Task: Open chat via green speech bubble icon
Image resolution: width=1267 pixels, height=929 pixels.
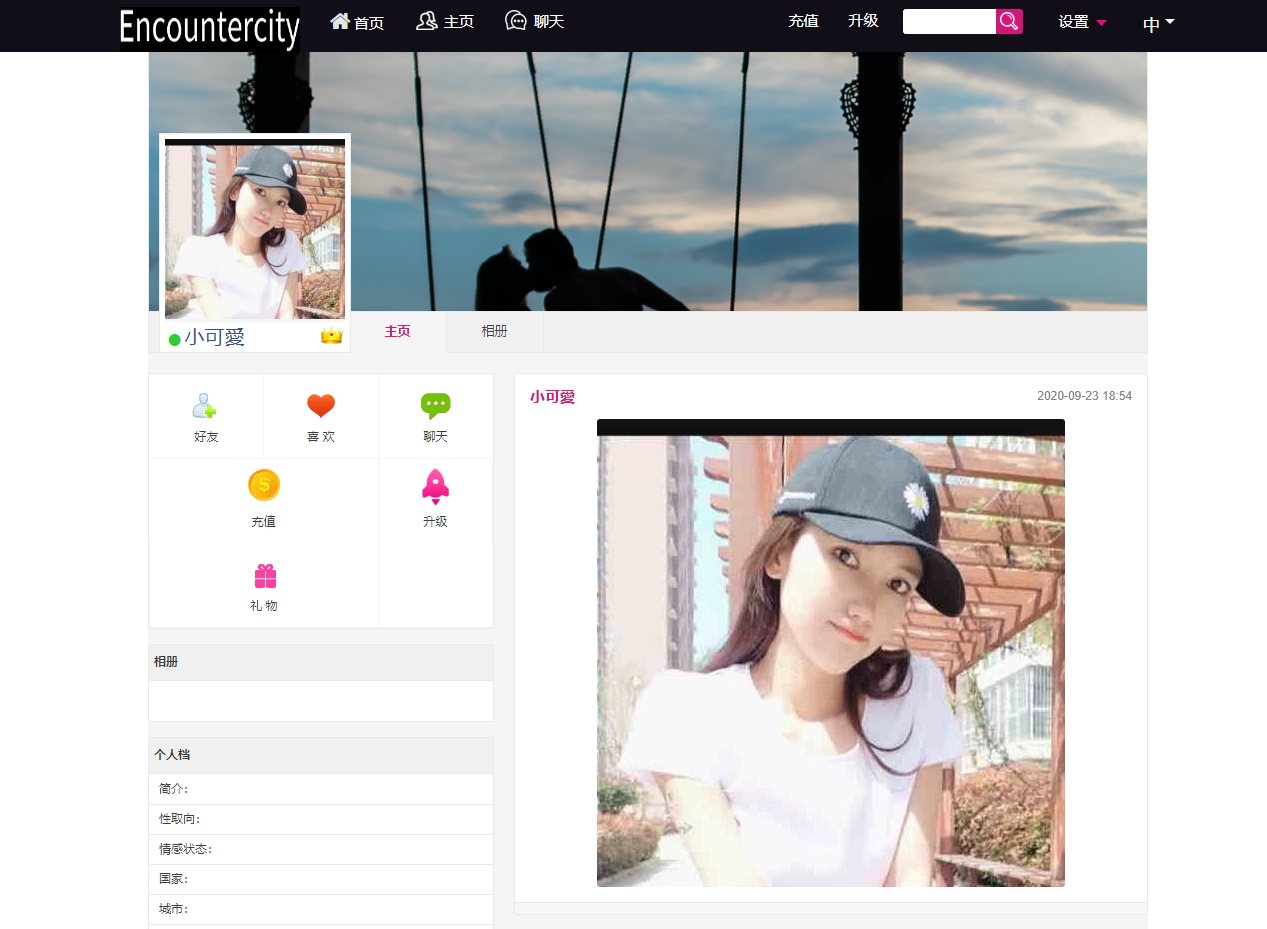Action: [435, 406]
